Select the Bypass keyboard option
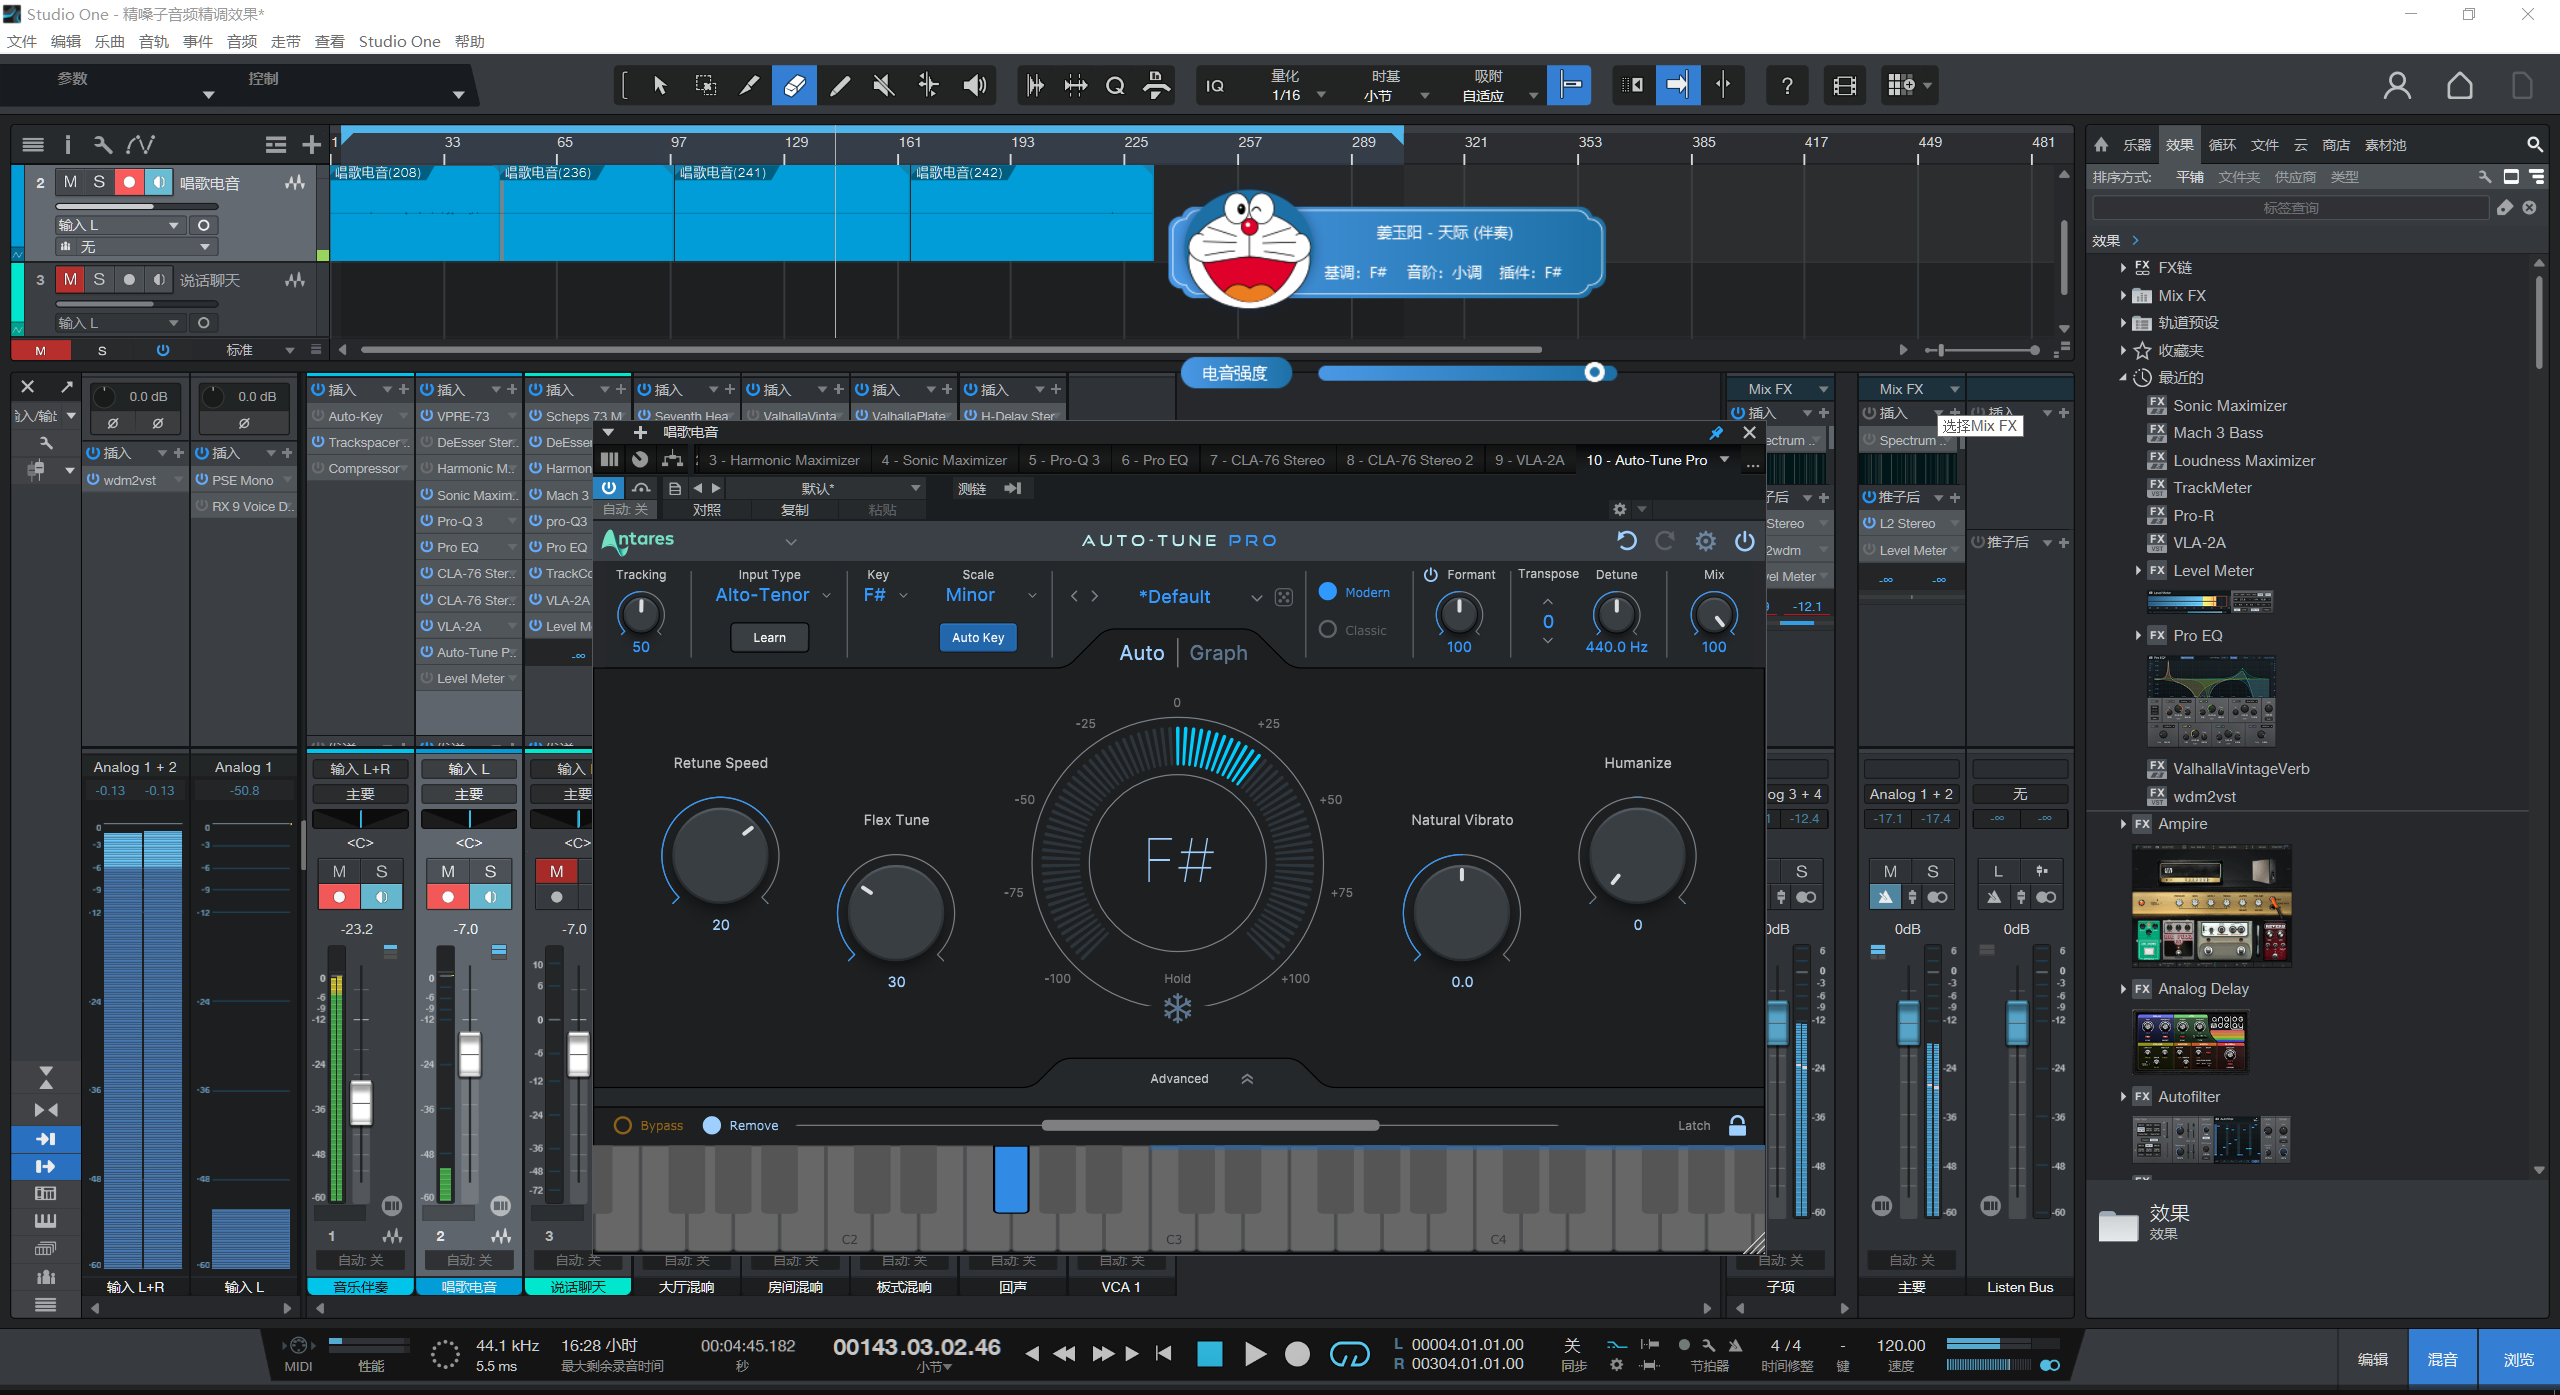This screenshot has height=1395, width=2560. click(623, 1125)
